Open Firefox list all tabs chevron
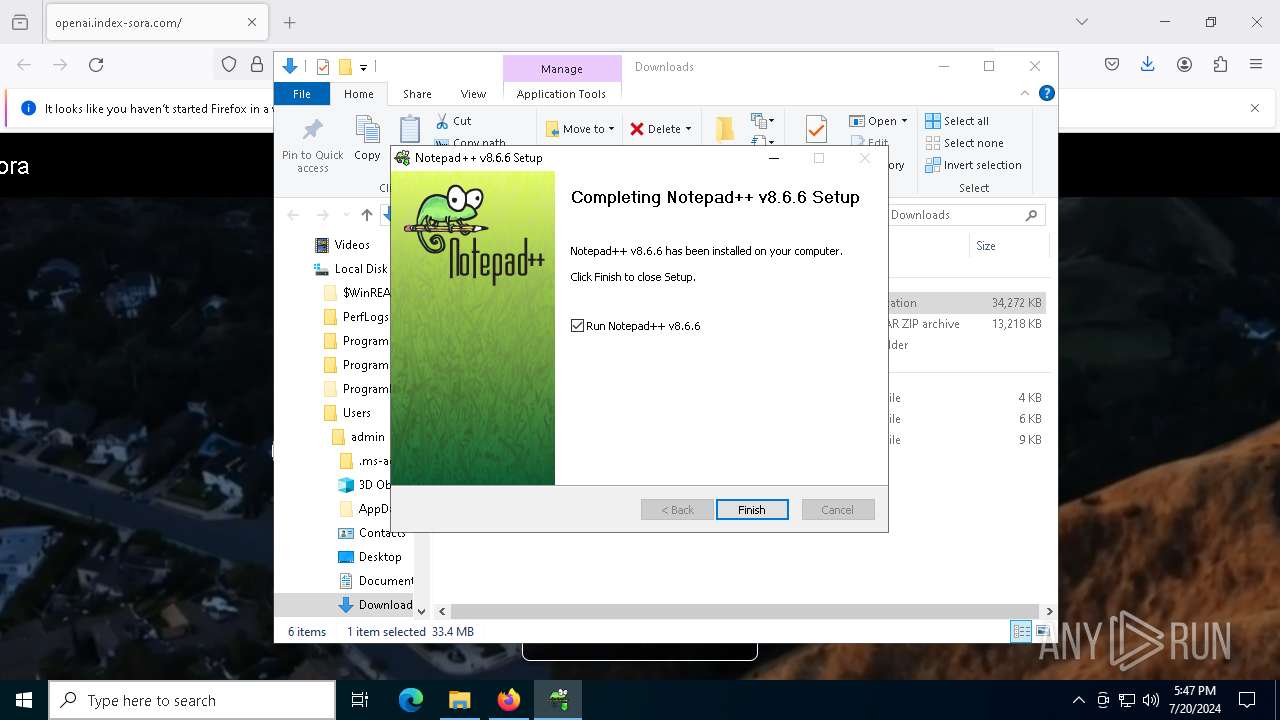 (x=1082, y=22)
